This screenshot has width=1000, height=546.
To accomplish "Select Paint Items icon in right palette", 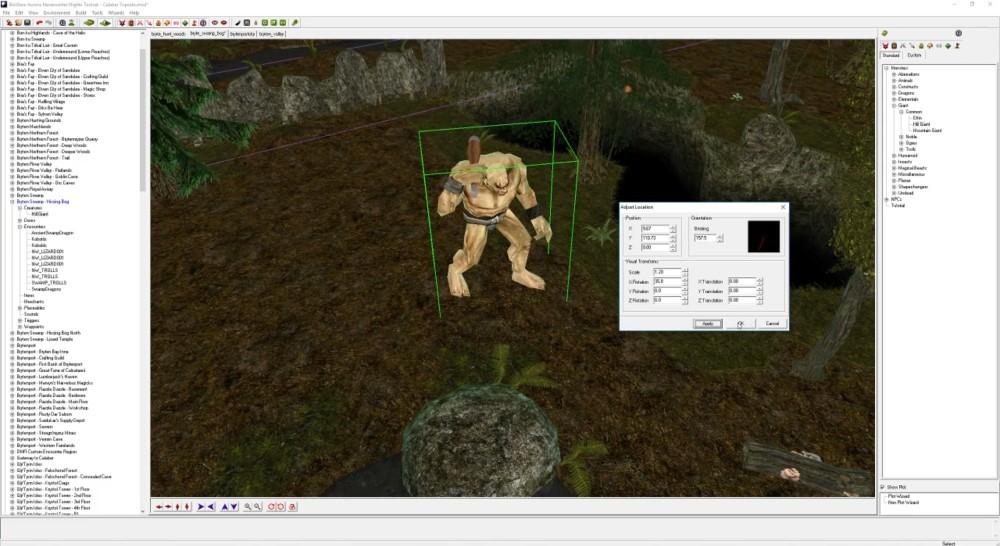I will tap(912, 46).
